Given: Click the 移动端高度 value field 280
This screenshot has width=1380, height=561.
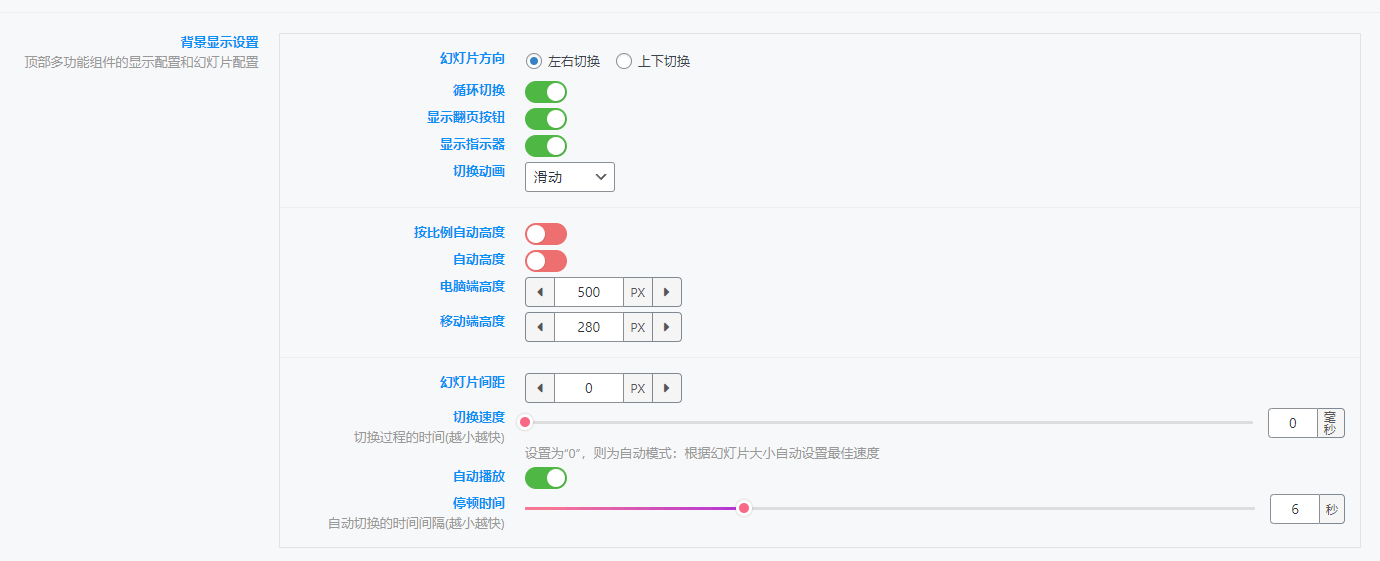Looking at the screenshot, I should (589, 327).
